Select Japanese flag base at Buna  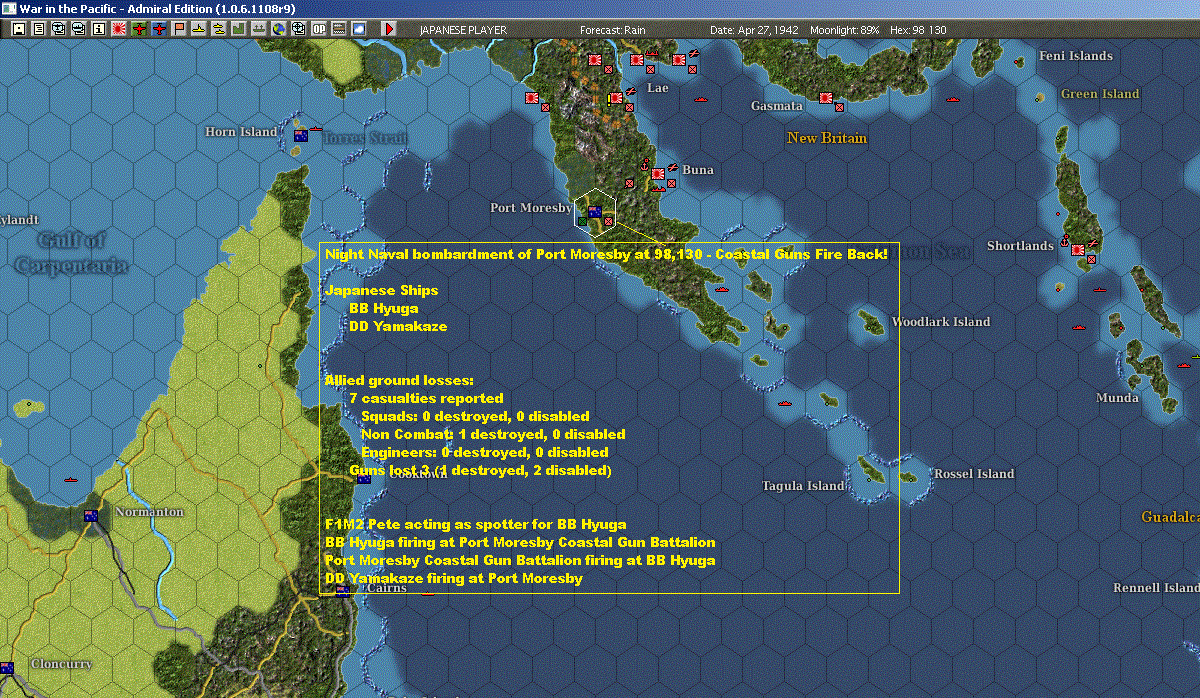pyautogui.click(x=658, y=174)
